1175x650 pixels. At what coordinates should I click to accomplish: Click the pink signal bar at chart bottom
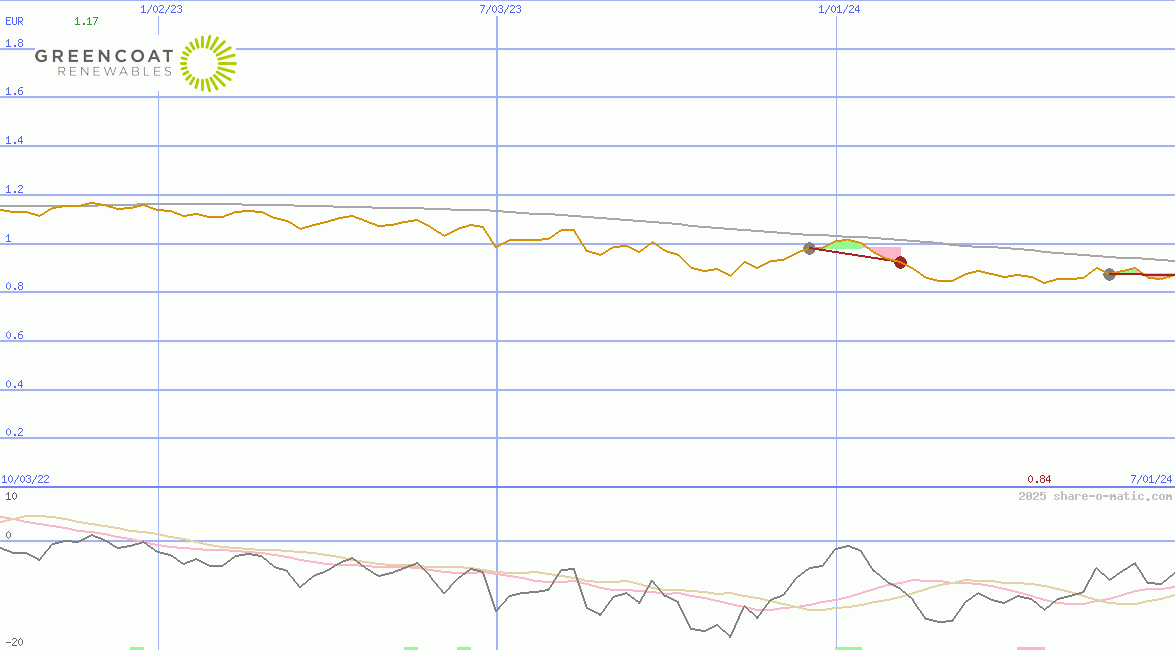click(1030, 647)
